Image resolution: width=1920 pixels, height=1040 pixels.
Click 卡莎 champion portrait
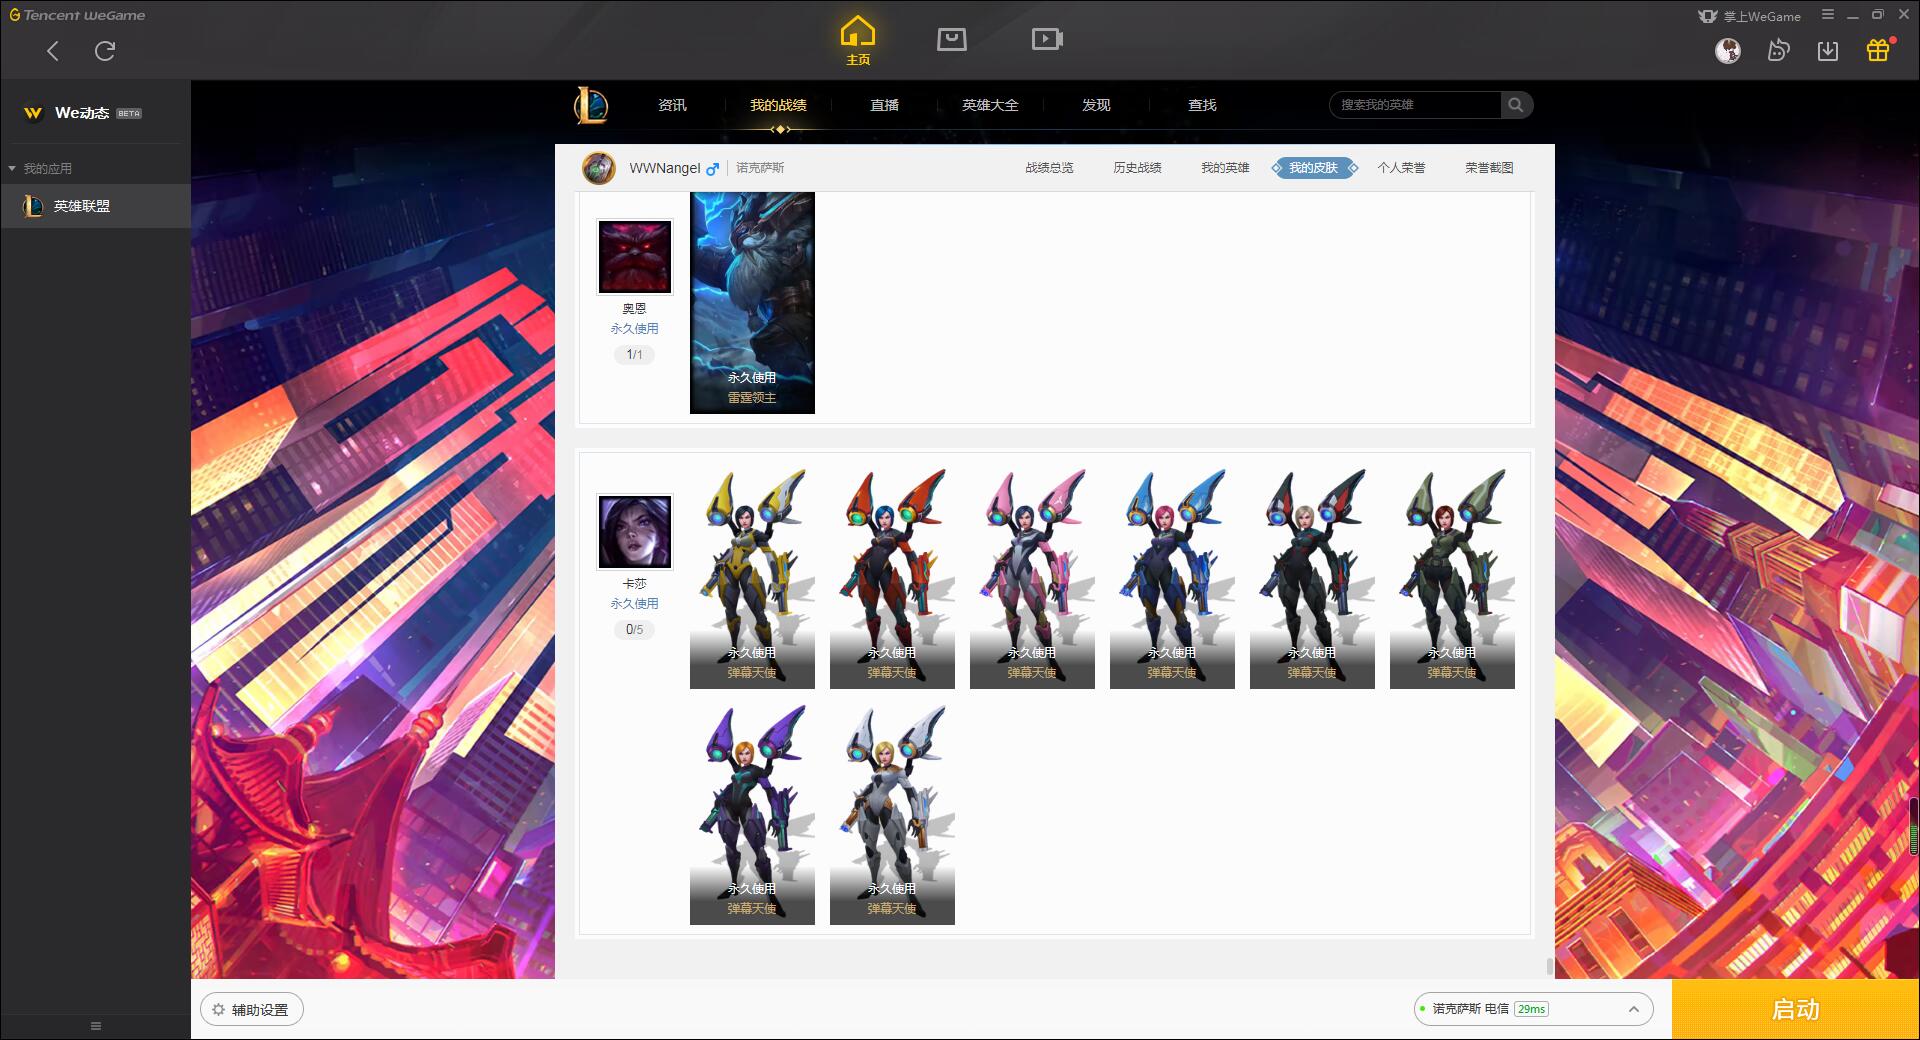(634, 531)
